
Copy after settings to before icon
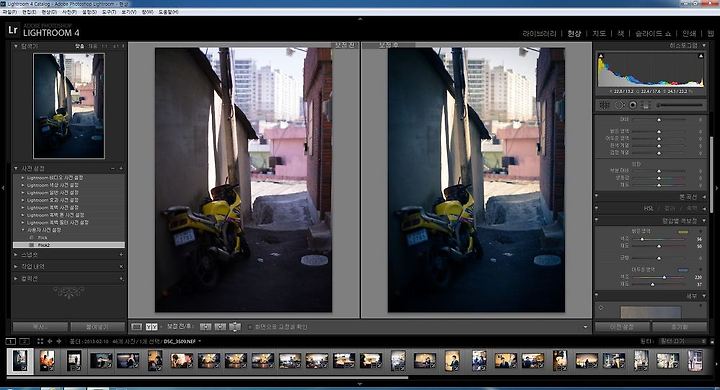[x=220, y=327]
